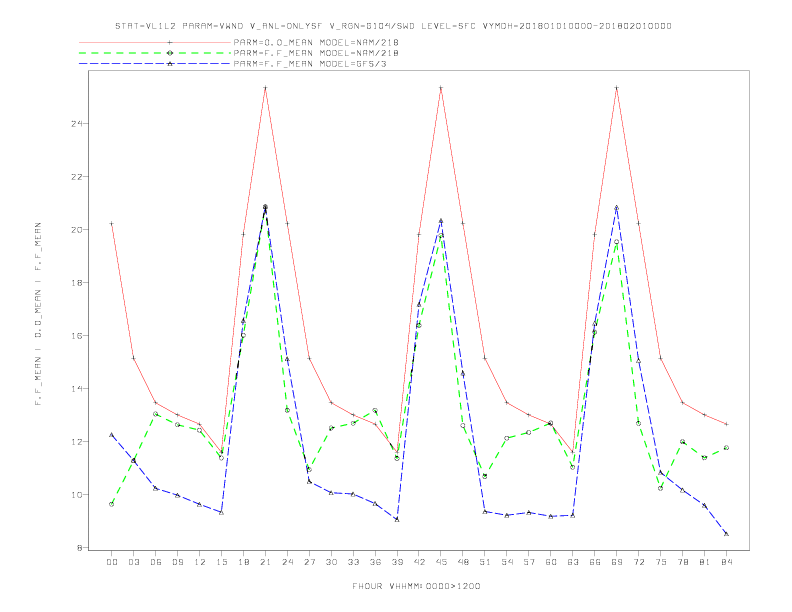The width and height of the screenshot is (792, 612).
Task: Click x-axis tick label 60
Action: (x=551, y=562)
